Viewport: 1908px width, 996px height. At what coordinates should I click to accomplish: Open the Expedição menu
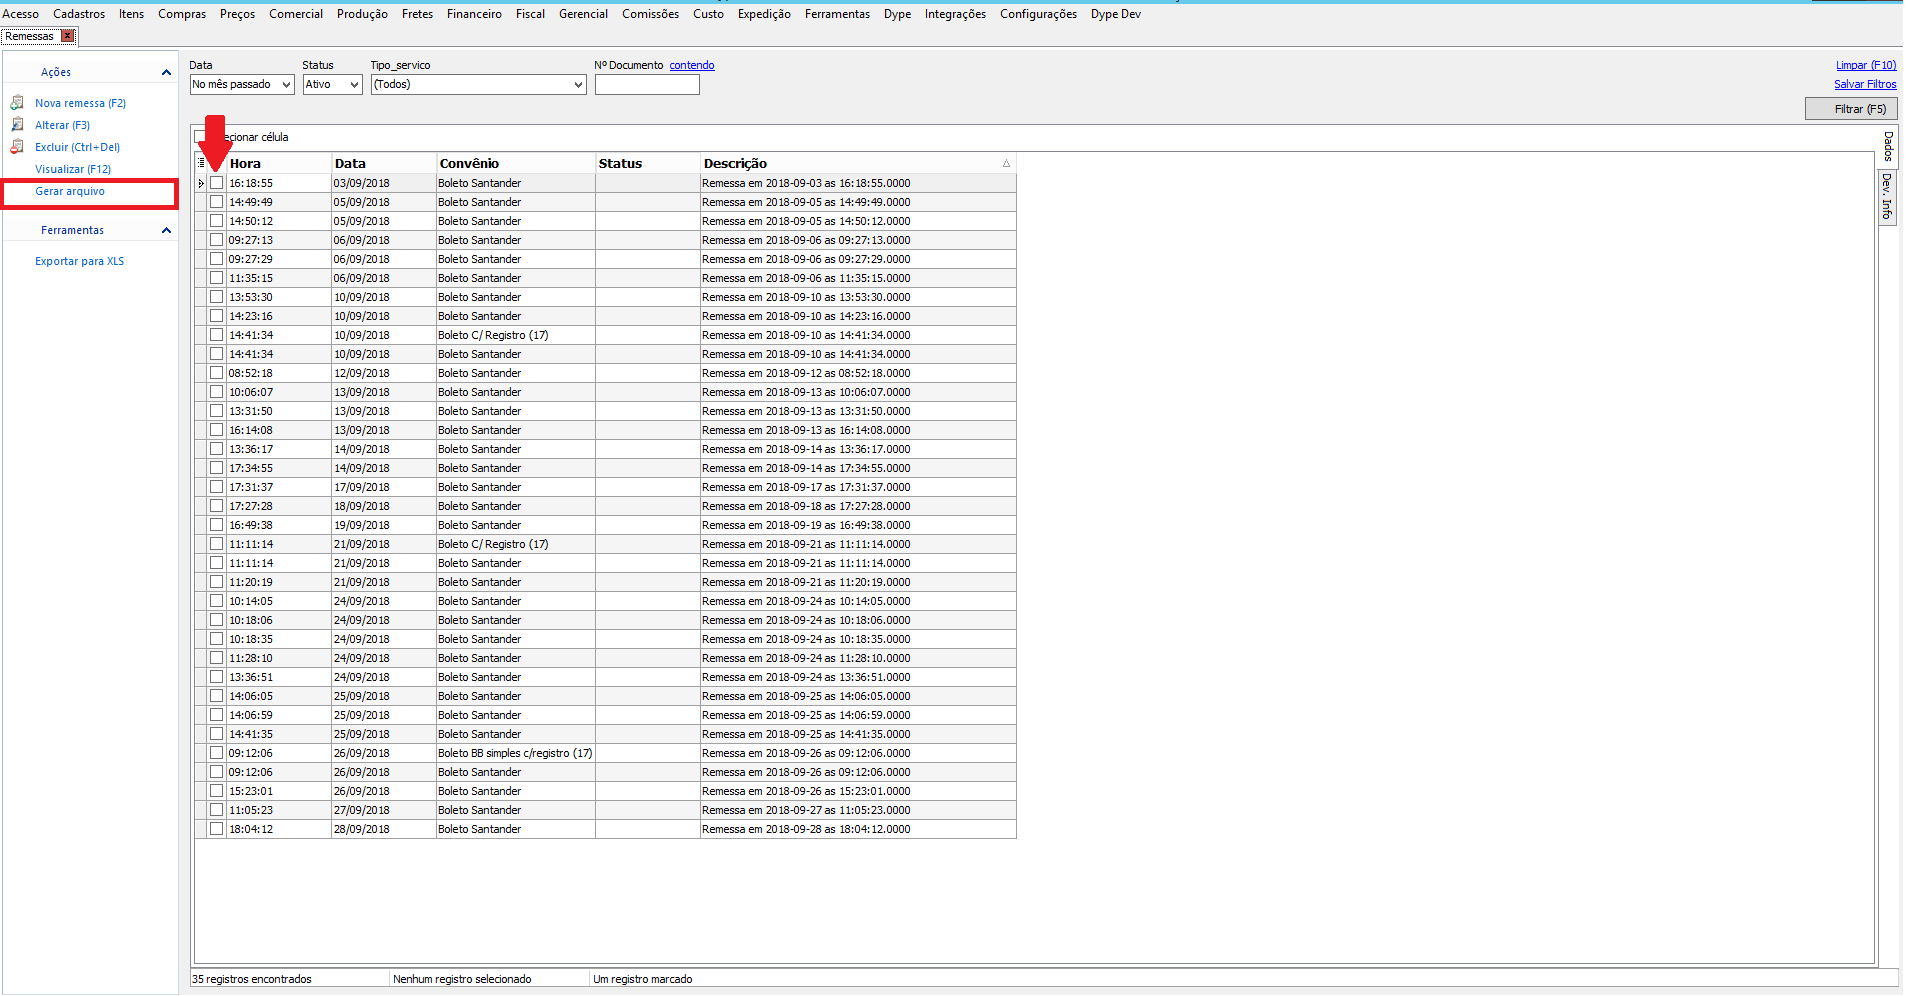(764, 14)
